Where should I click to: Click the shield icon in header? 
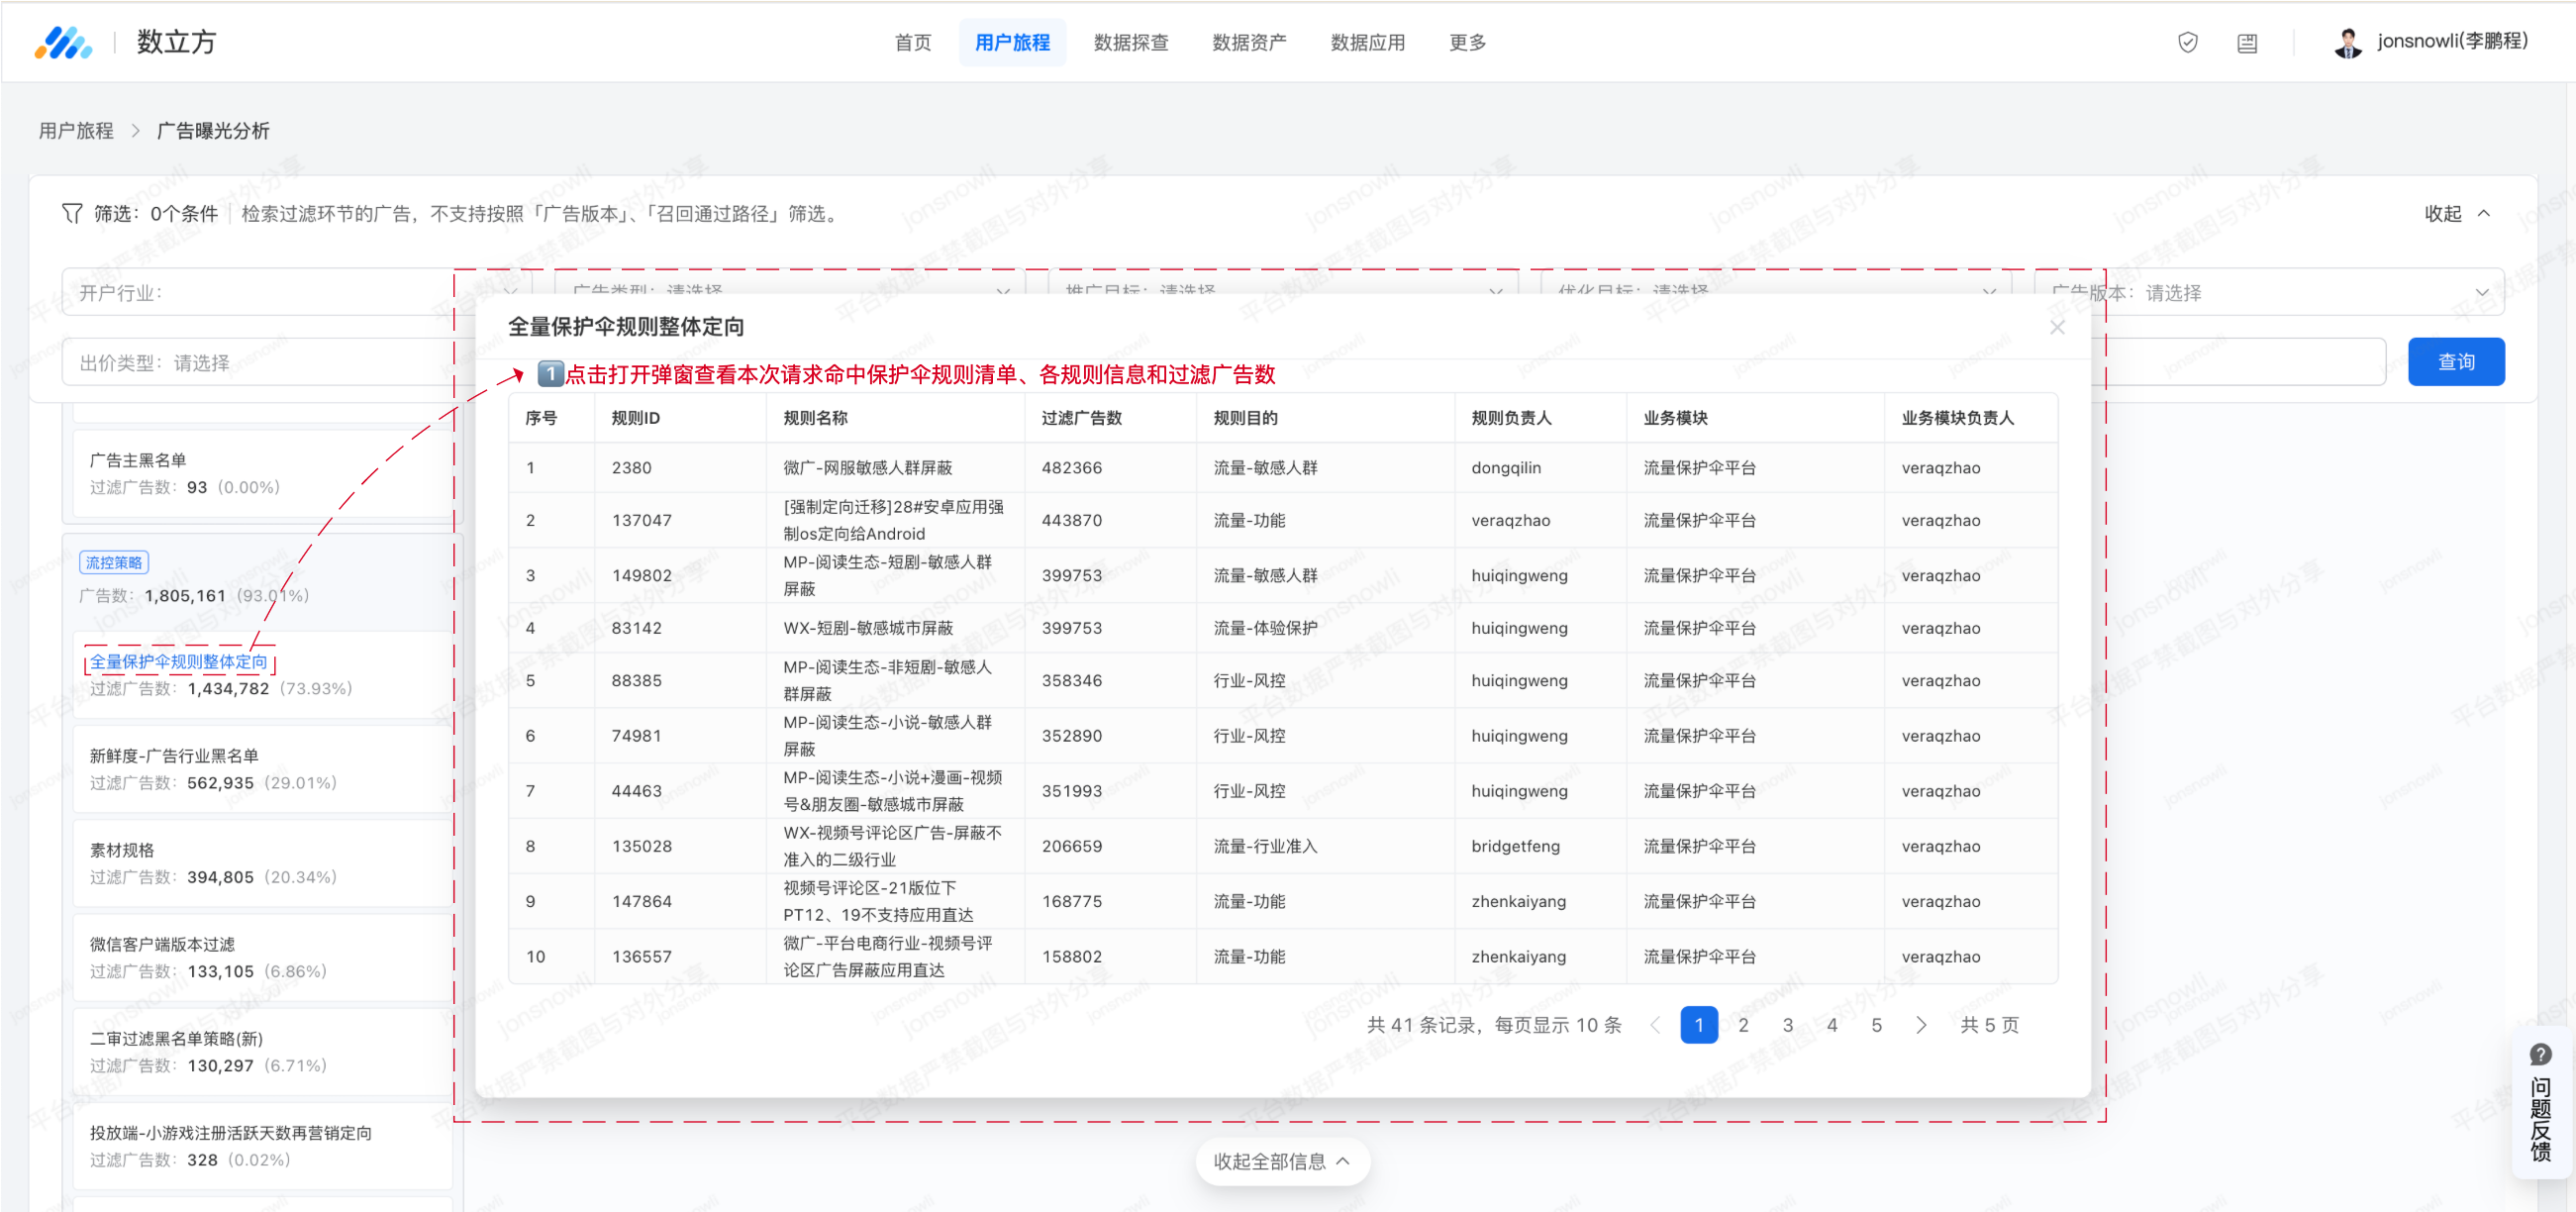point(2187,42)
